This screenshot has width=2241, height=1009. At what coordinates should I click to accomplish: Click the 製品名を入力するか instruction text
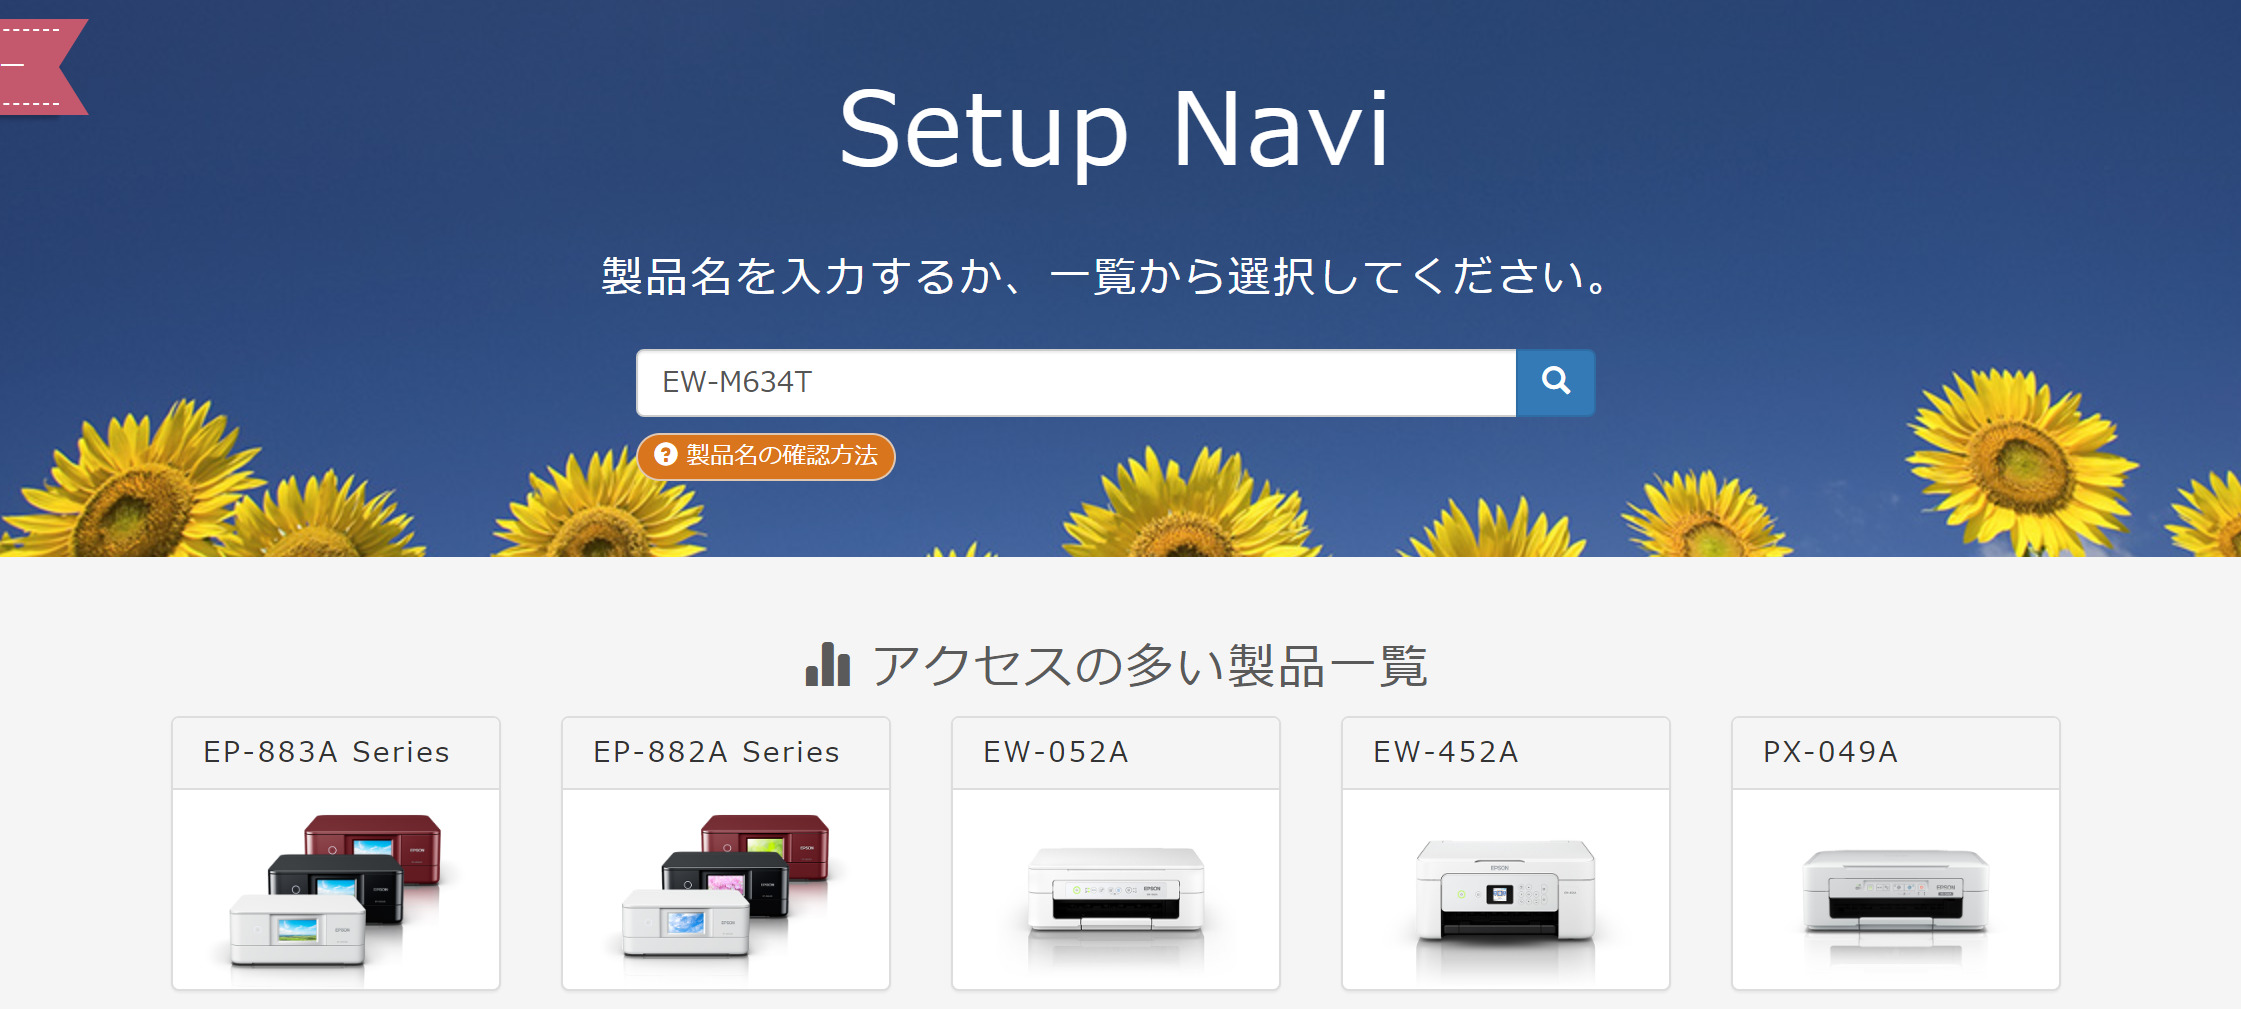coord(1106,276)
